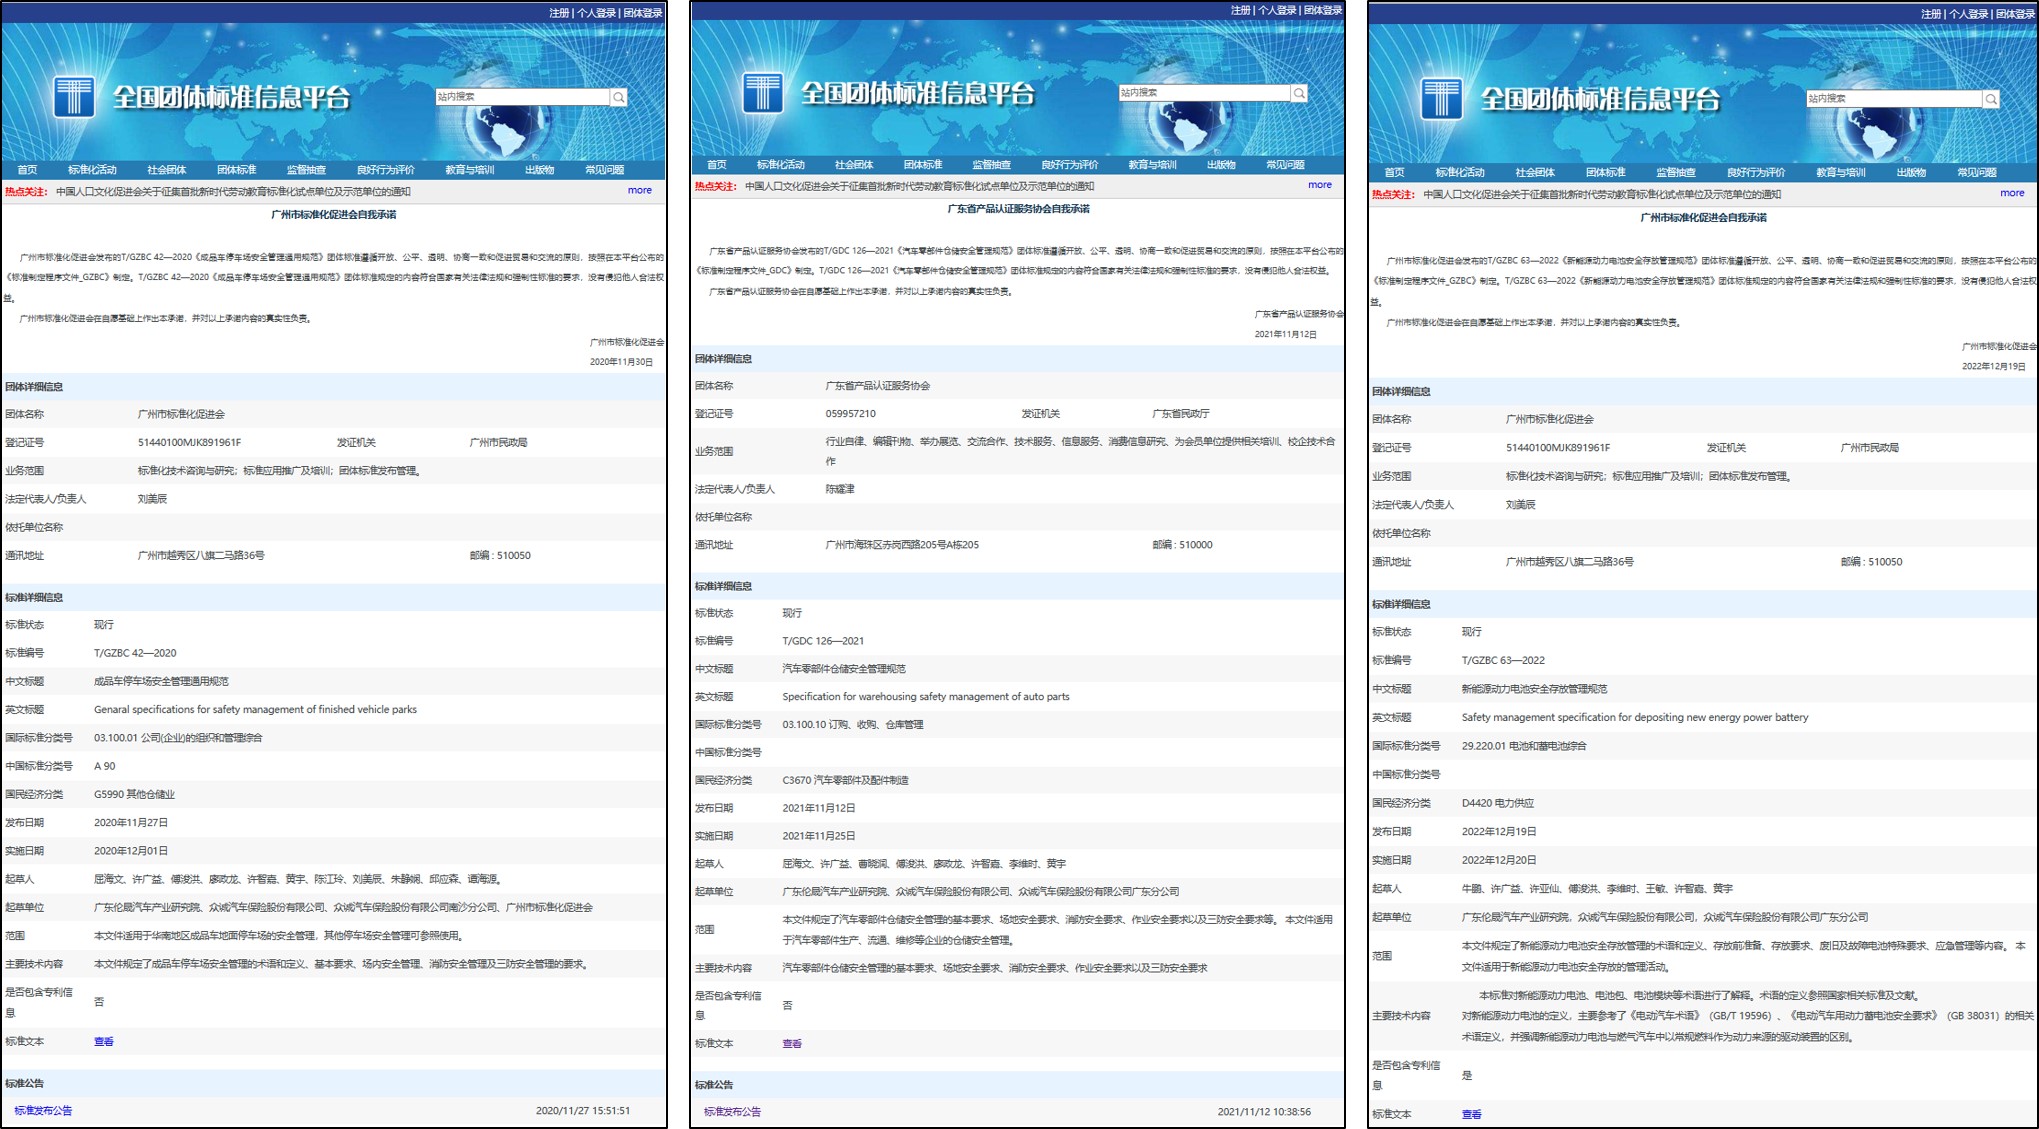Click the 'more' link in the middle page
This screenshot has height=1129, width=2039.
click(x=1320, y=185)
